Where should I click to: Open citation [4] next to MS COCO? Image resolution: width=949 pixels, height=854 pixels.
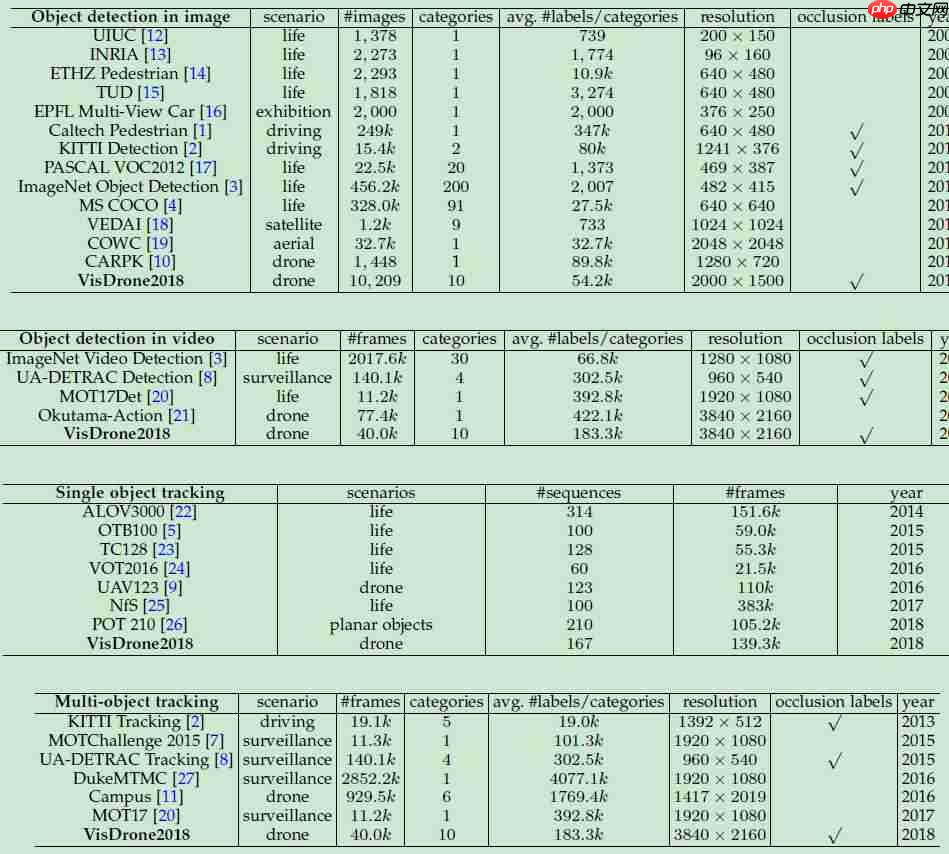click(172, 206)
